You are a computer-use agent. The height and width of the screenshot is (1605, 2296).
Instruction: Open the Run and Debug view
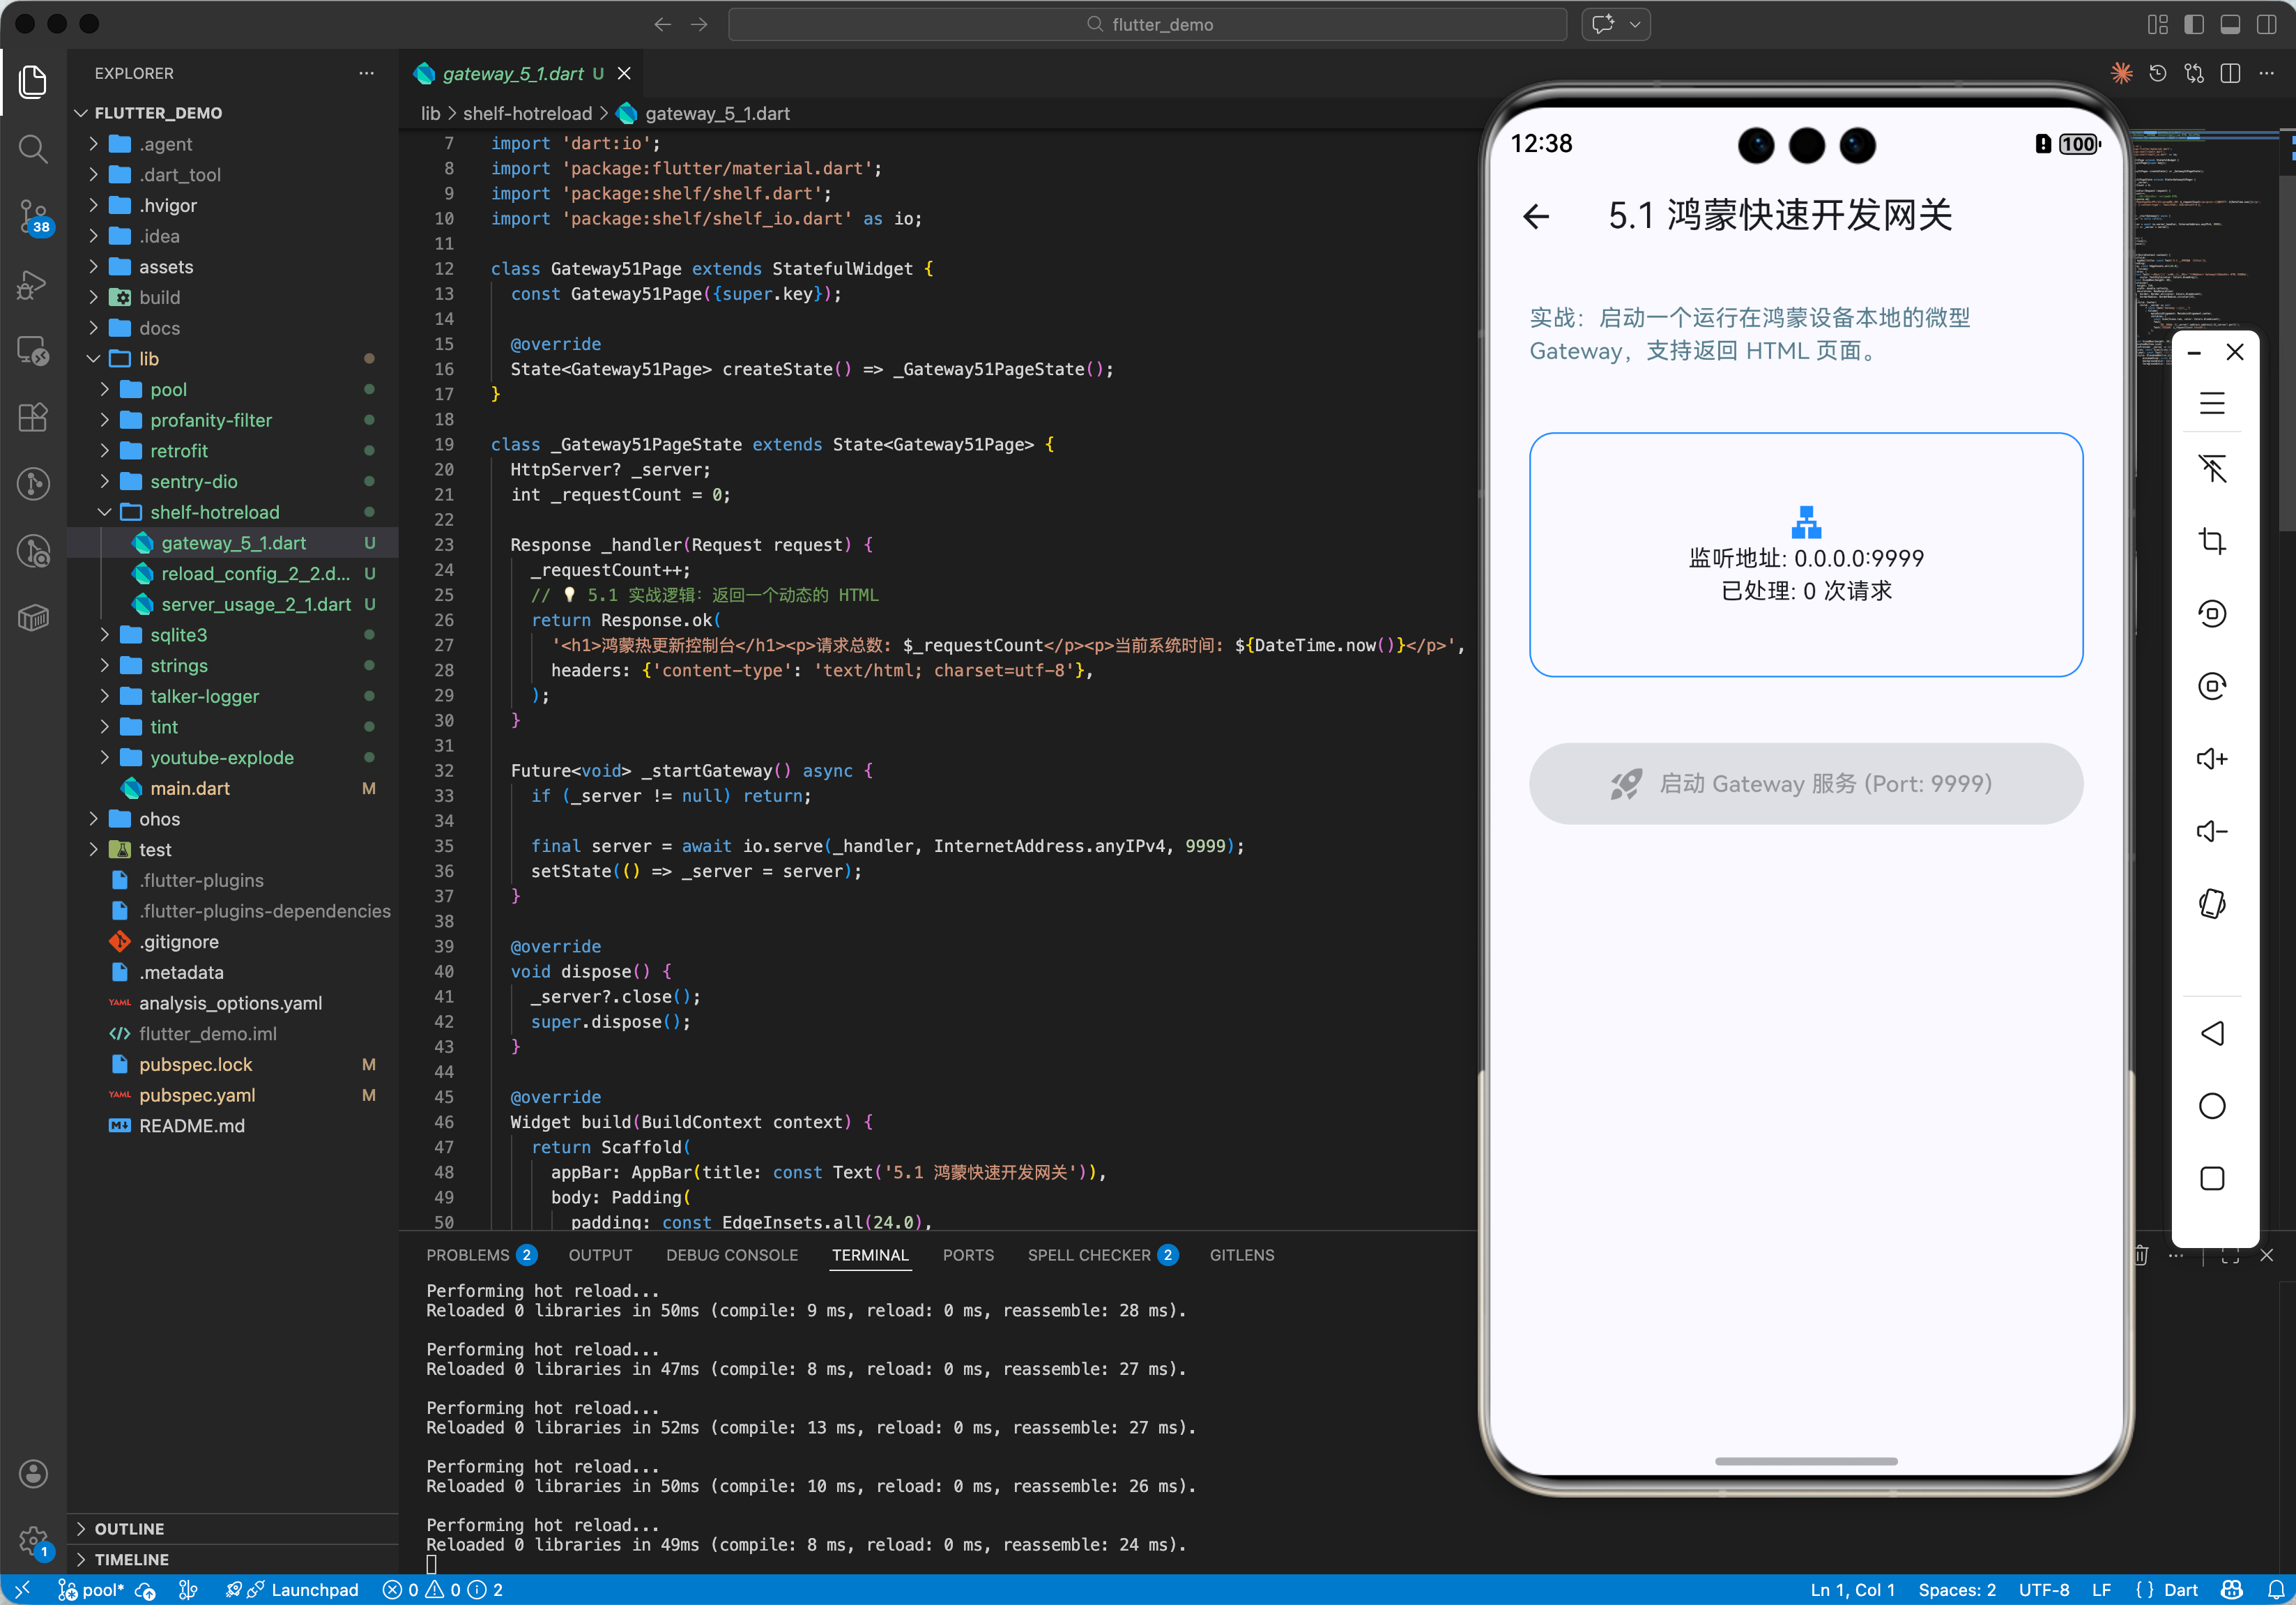(x=33, y=284)
